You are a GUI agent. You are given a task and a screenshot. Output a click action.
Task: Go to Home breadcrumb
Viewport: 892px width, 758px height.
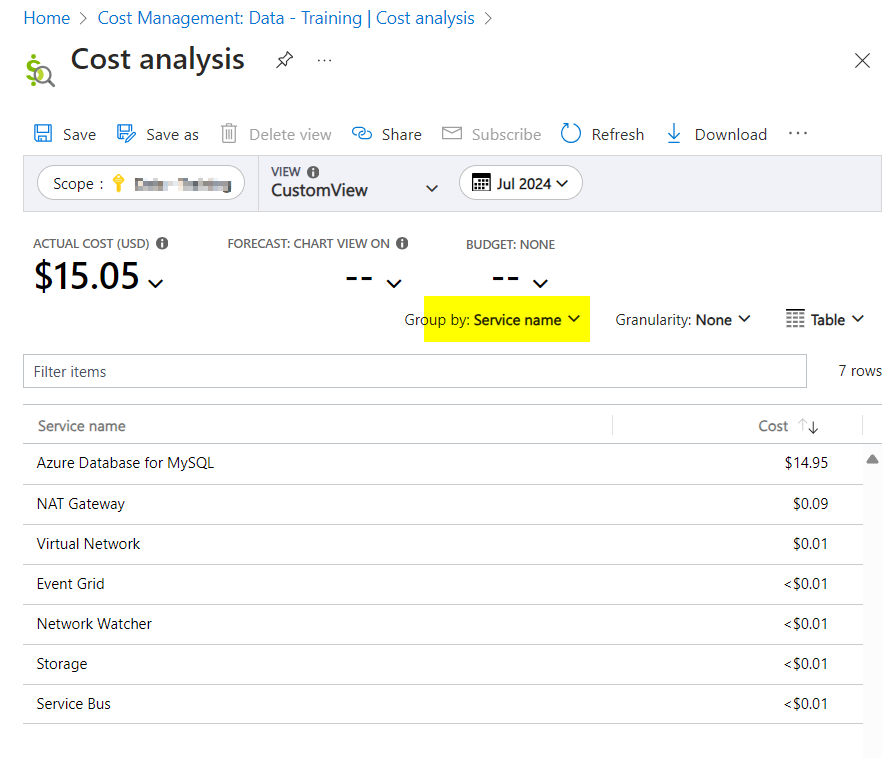coord(47,18)
